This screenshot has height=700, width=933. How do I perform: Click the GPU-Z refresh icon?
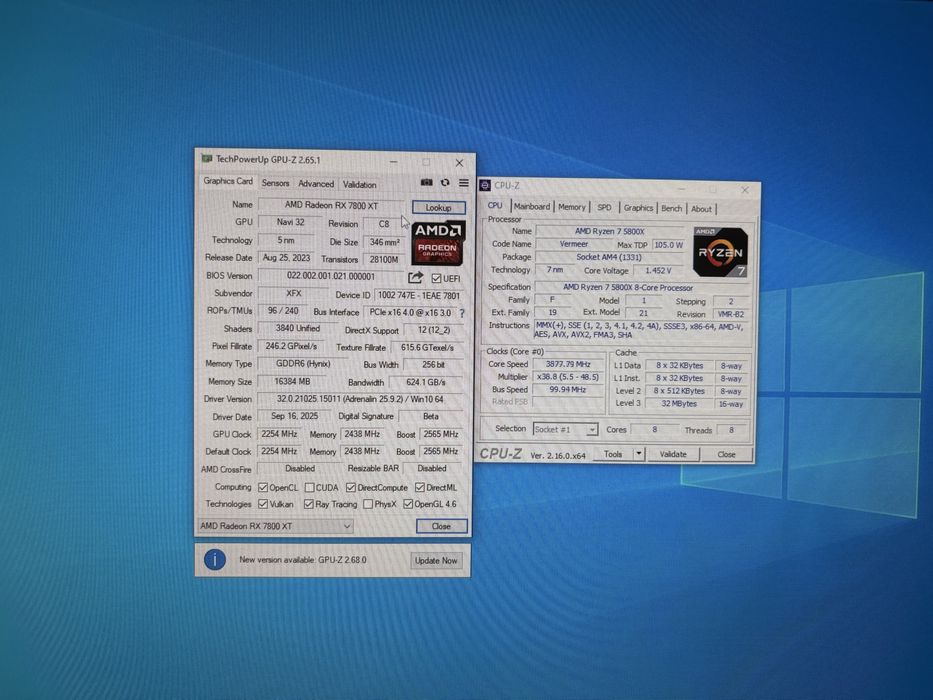[444, 183]
